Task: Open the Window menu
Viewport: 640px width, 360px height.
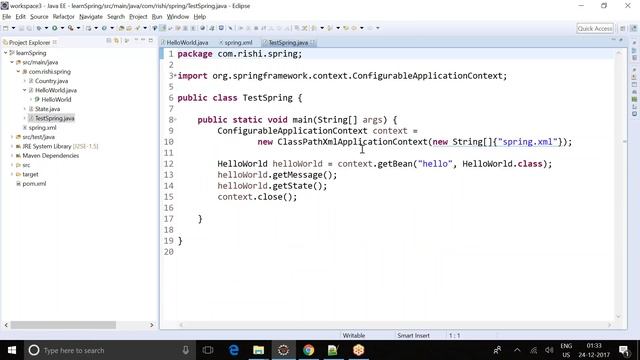Action: 178,17
